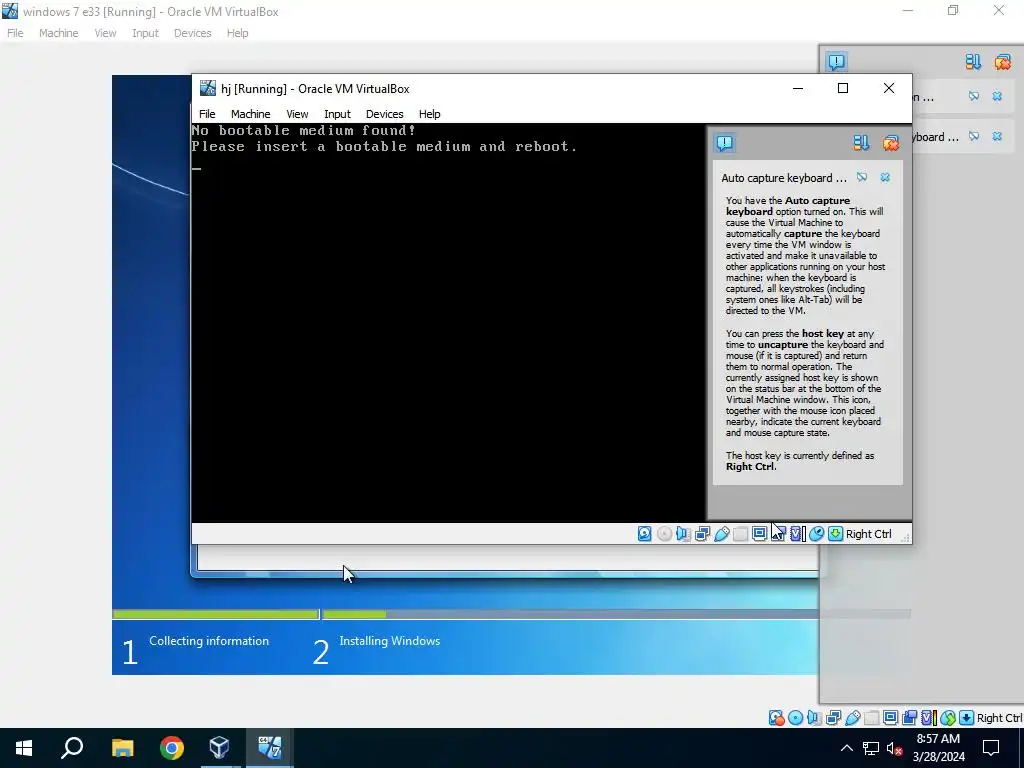Click forget icon on outer keyboard notification row

[x=974, y=136]
